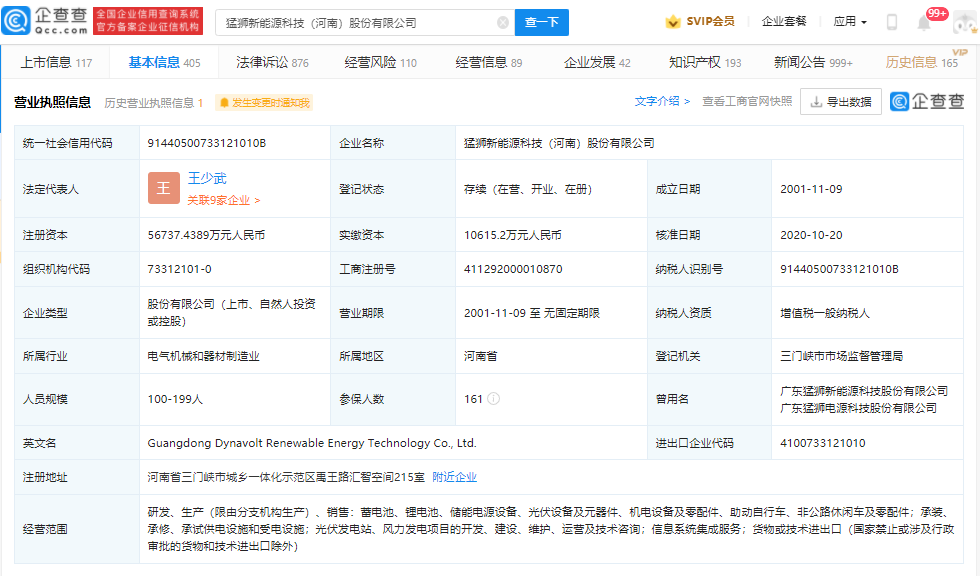Select 三门峡市市场监督管理局 cell
The width and height of the screenshot is (980, 576).
pyautogui.click(x=841, y=356)
